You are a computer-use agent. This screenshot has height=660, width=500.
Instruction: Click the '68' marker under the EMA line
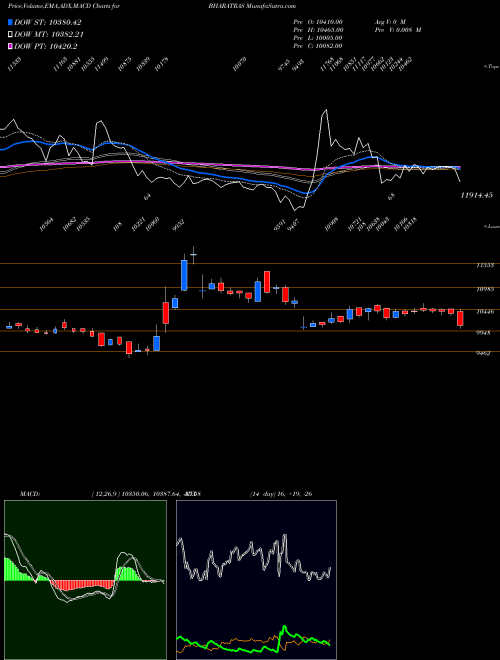click(x=391, y=196)
